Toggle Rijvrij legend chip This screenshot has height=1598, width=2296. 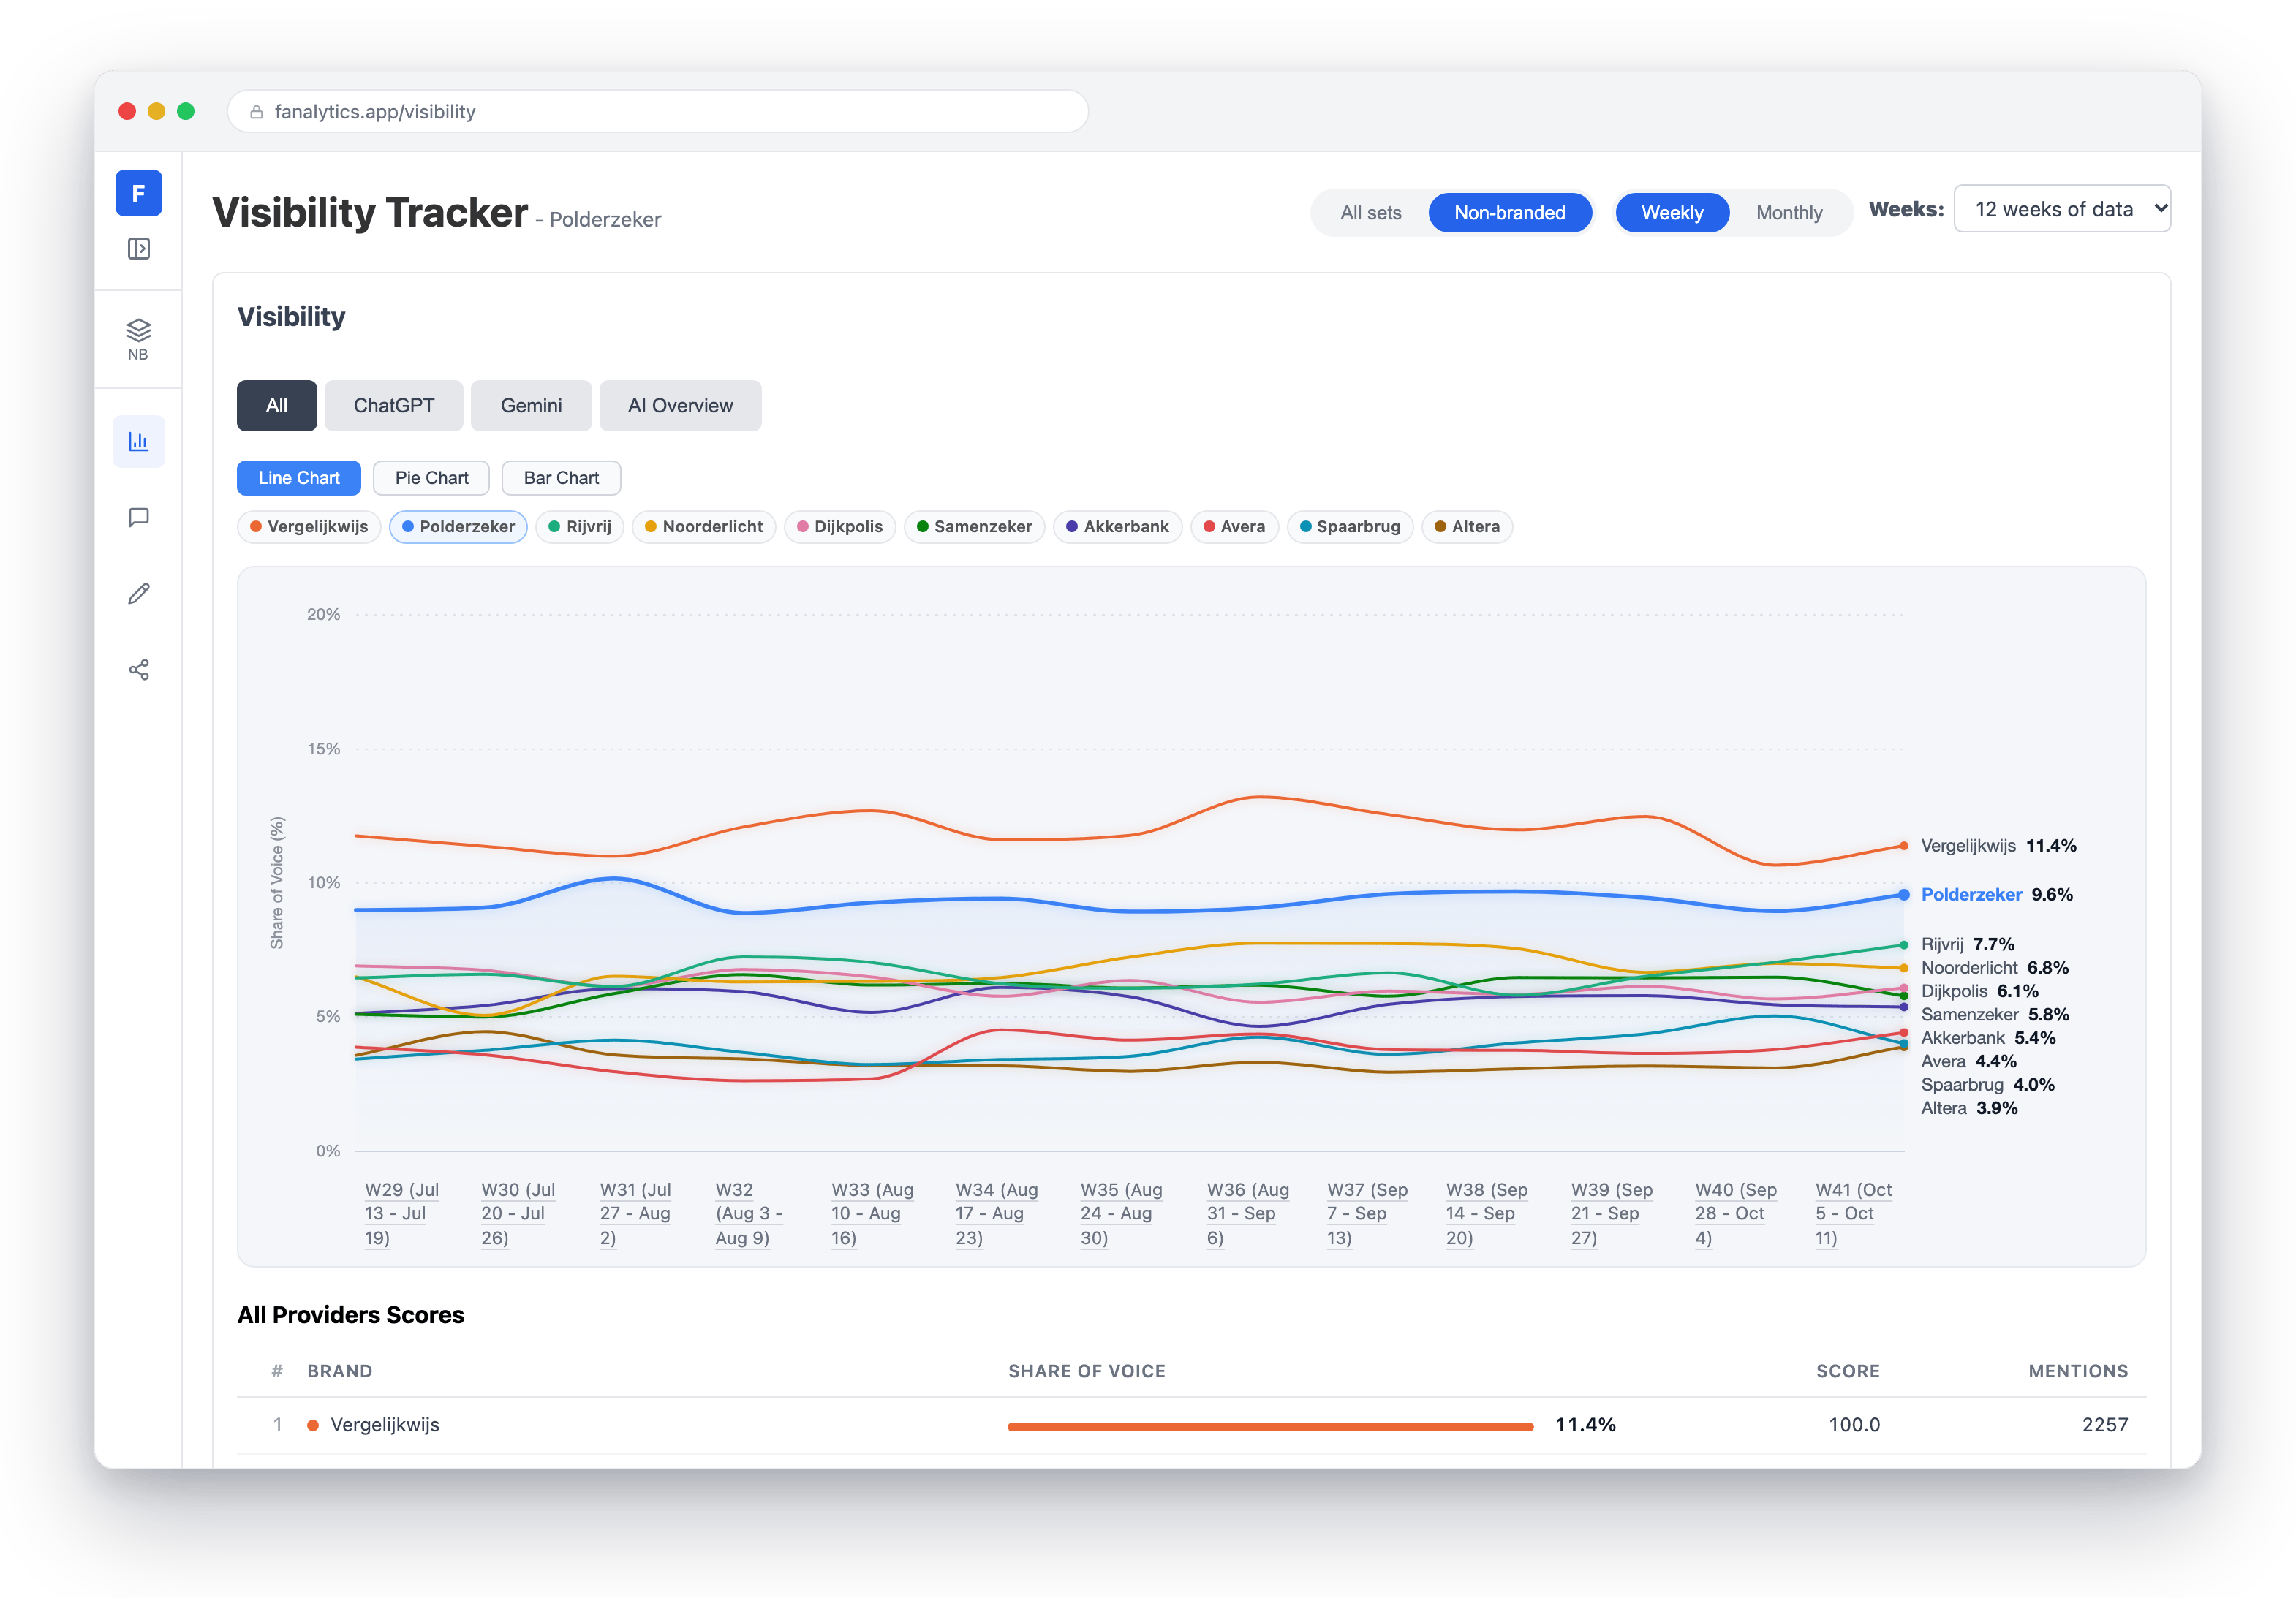[580, 527]
